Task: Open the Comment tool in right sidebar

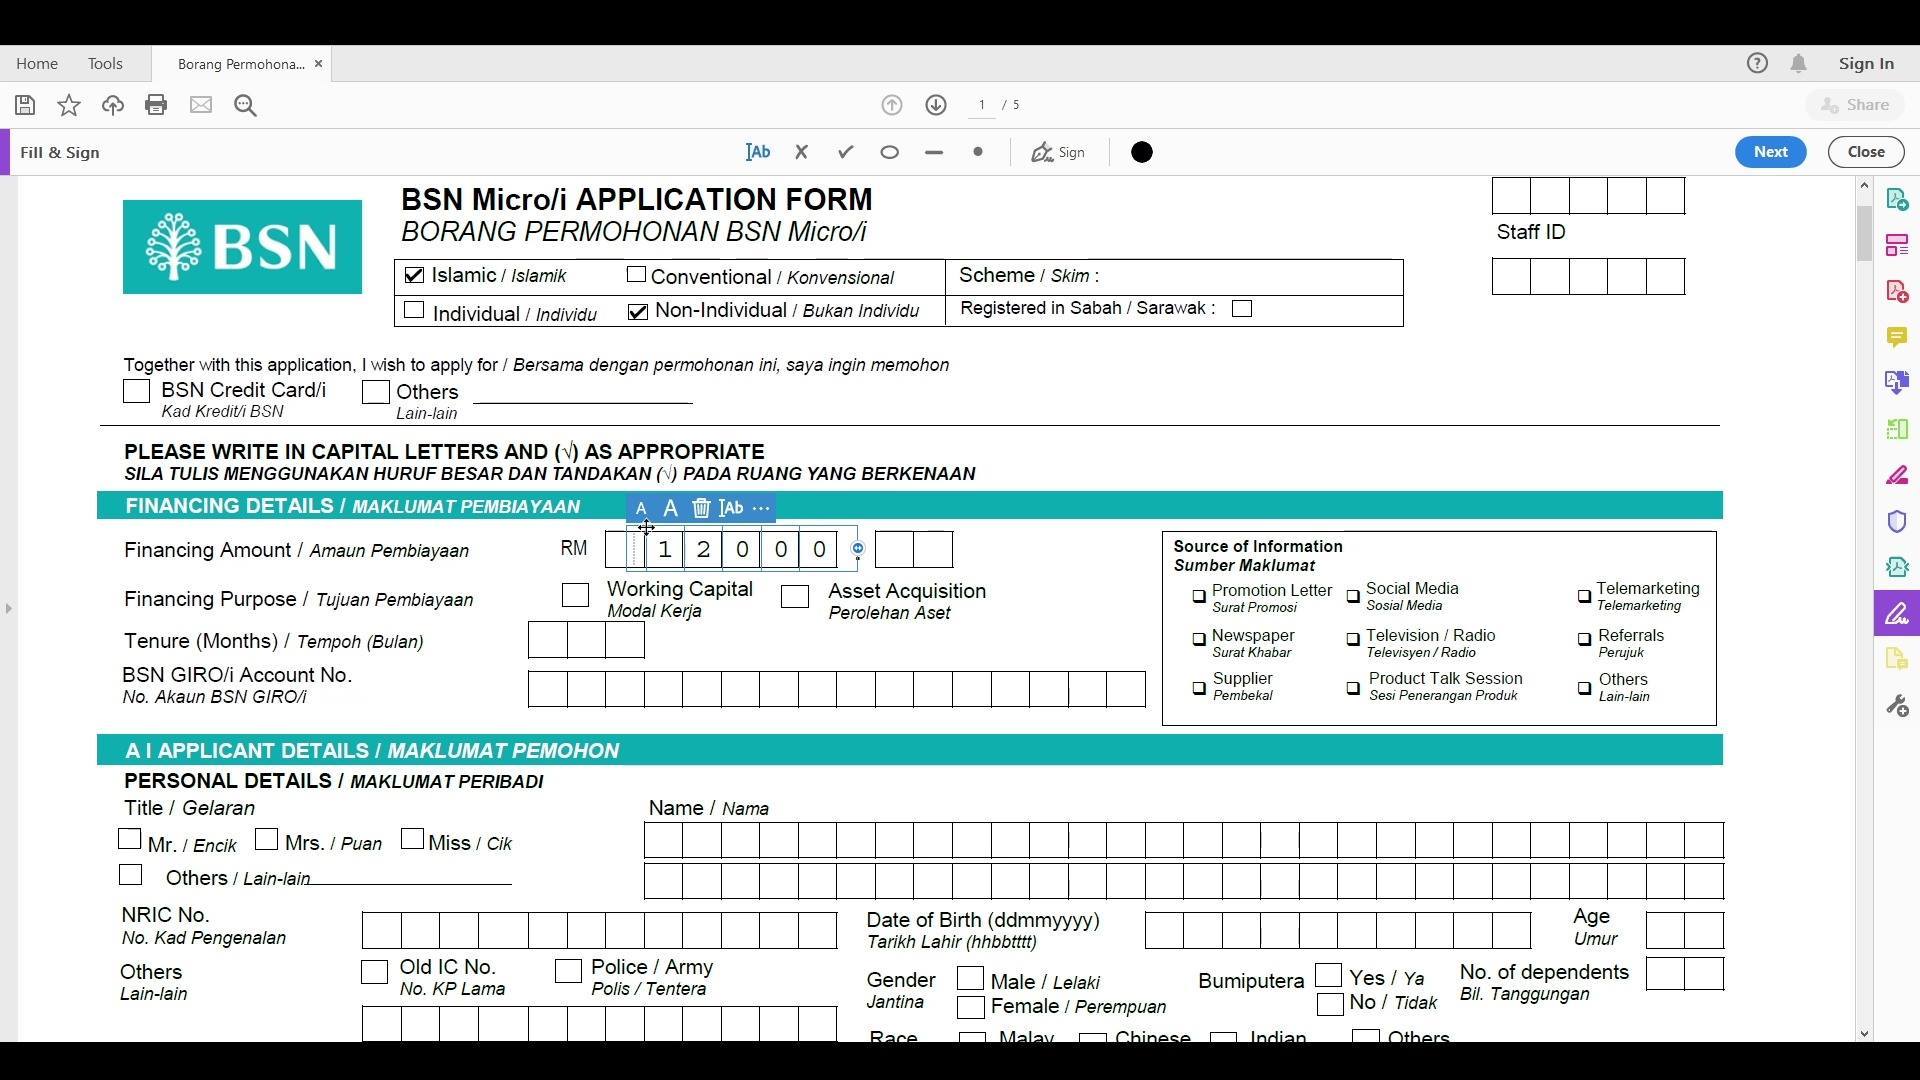Action: [1897, 337]
